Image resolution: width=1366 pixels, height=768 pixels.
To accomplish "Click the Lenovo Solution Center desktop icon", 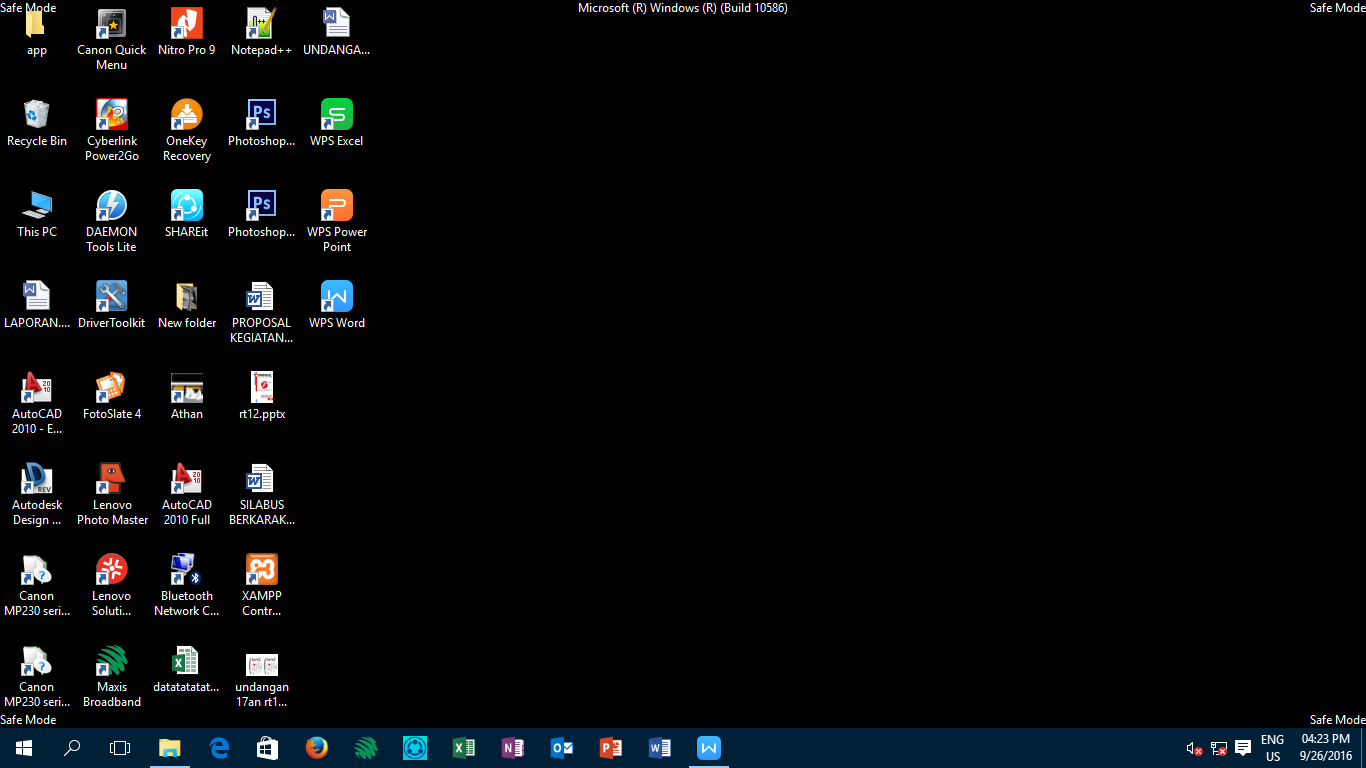I will 112,586.
